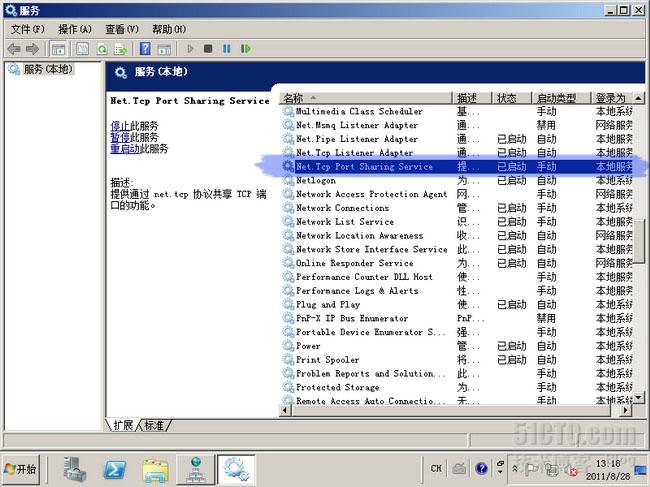Sort by the 状态 column header
650x487 pixels.
(x=511, y=98)
